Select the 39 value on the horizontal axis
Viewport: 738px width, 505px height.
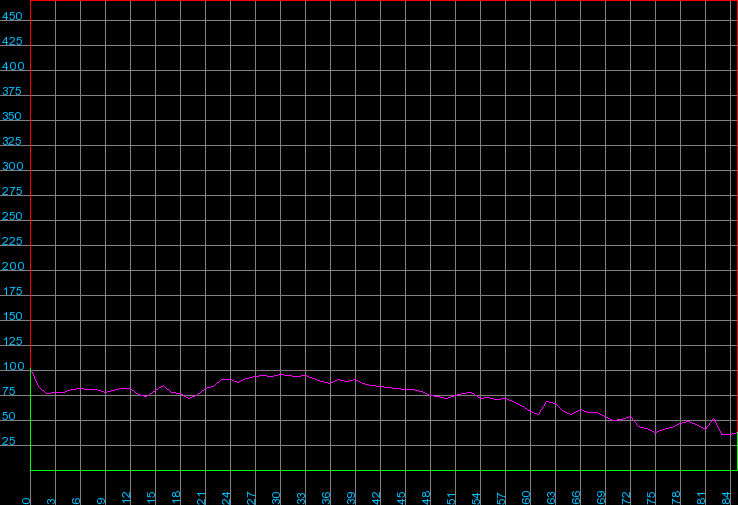click(x=351, y=498)
